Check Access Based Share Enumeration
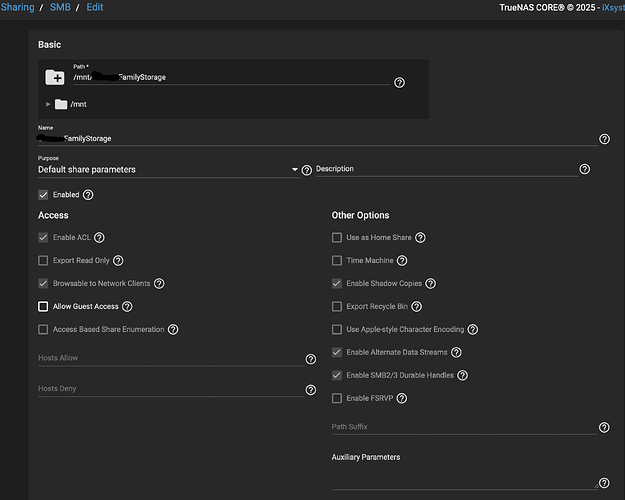This screenshot has height=500, width=625. [43, 330]
